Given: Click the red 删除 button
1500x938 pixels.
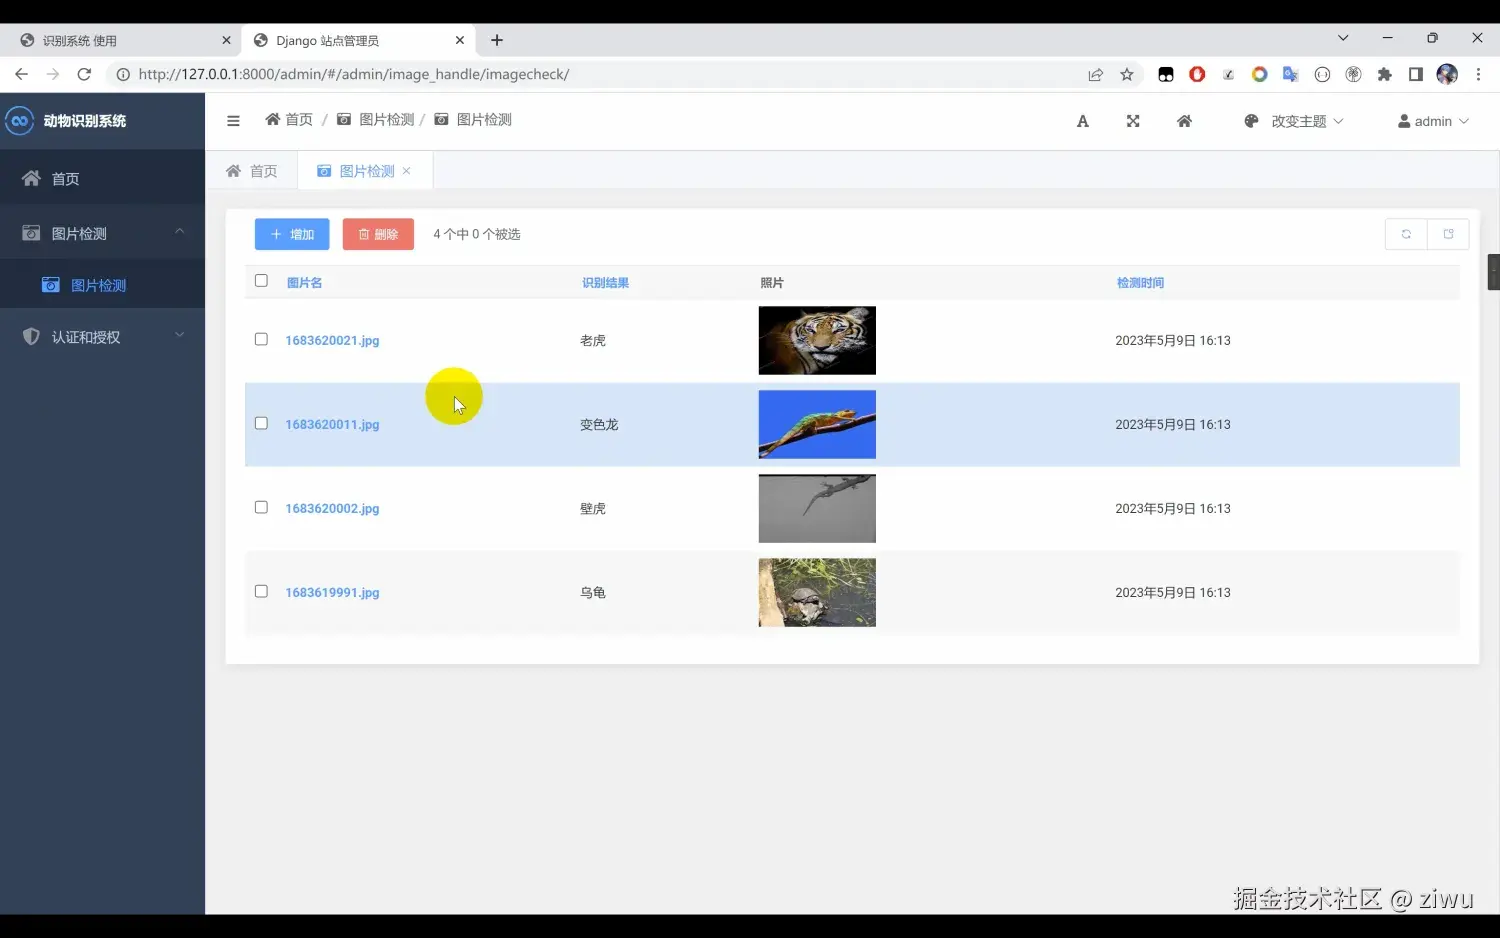Looking at the screenshot, I should click(378, 234).
